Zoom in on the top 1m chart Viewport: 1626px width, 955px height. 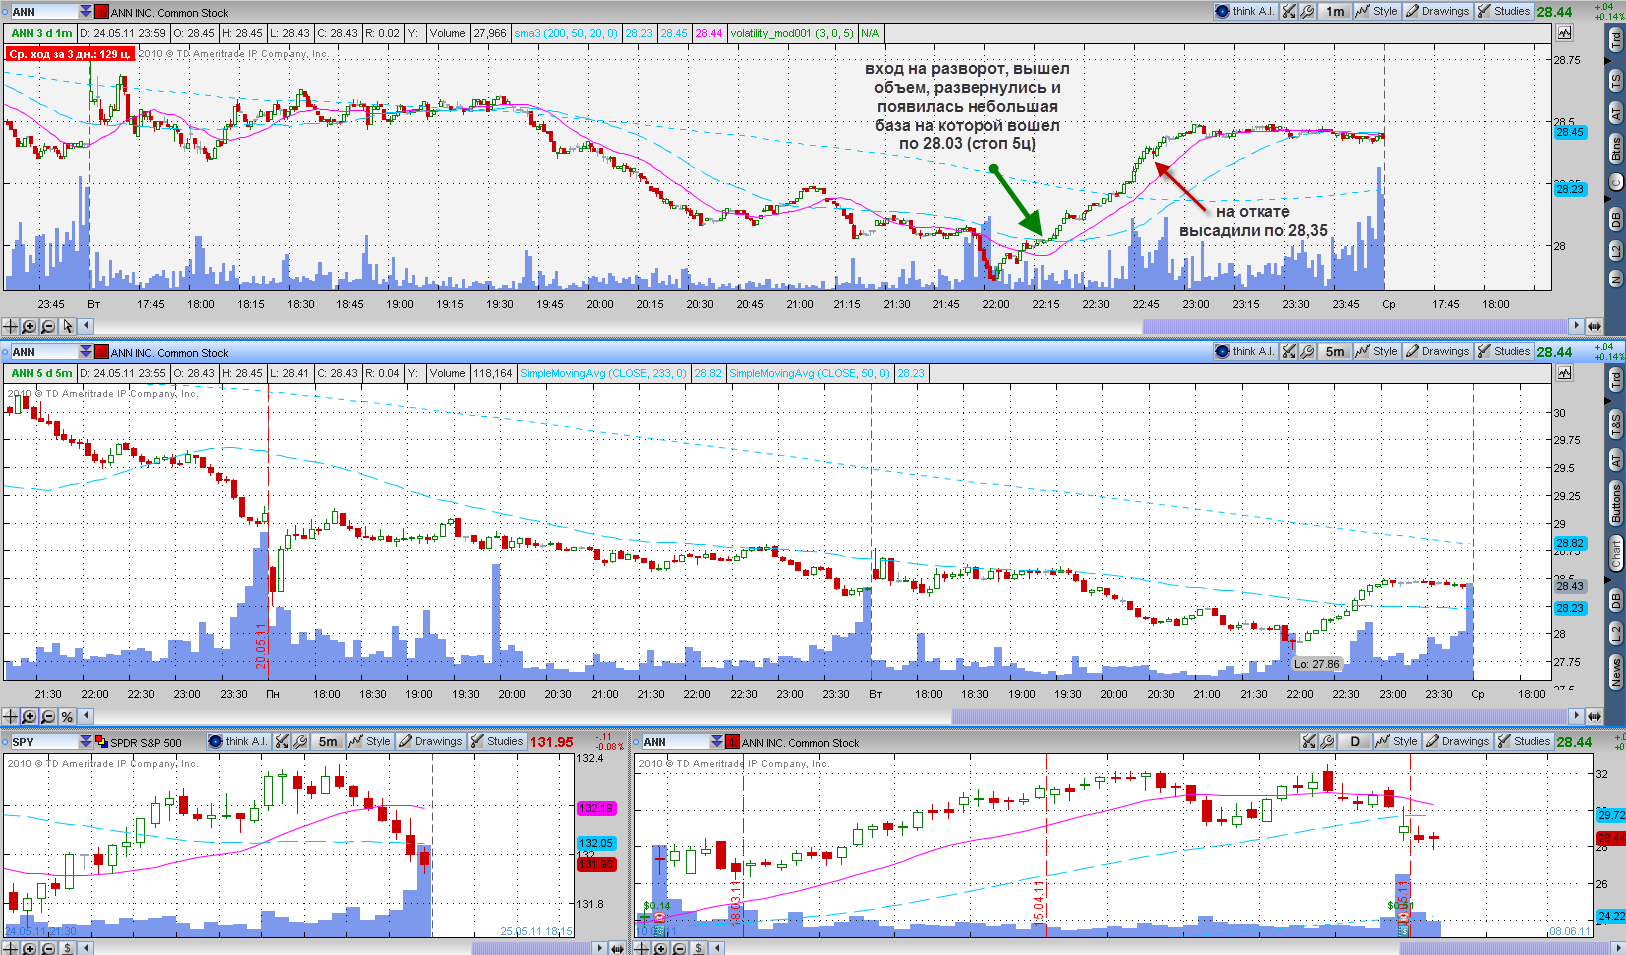[29, 326]
